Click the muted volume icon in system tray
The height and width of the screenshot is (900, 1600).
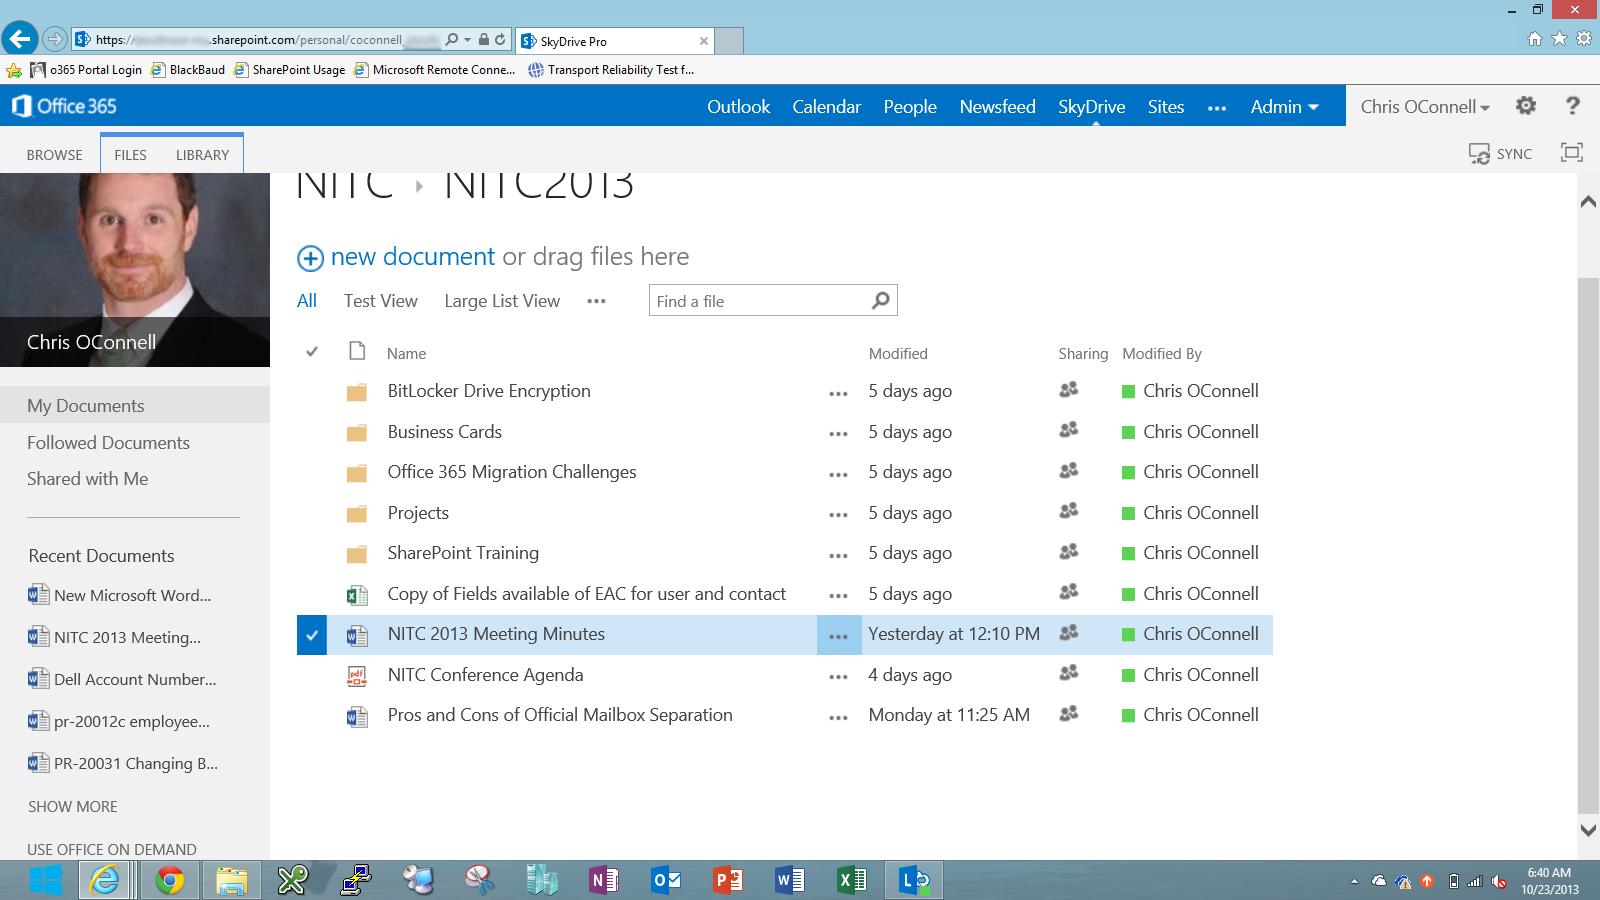click(1499, 881)
